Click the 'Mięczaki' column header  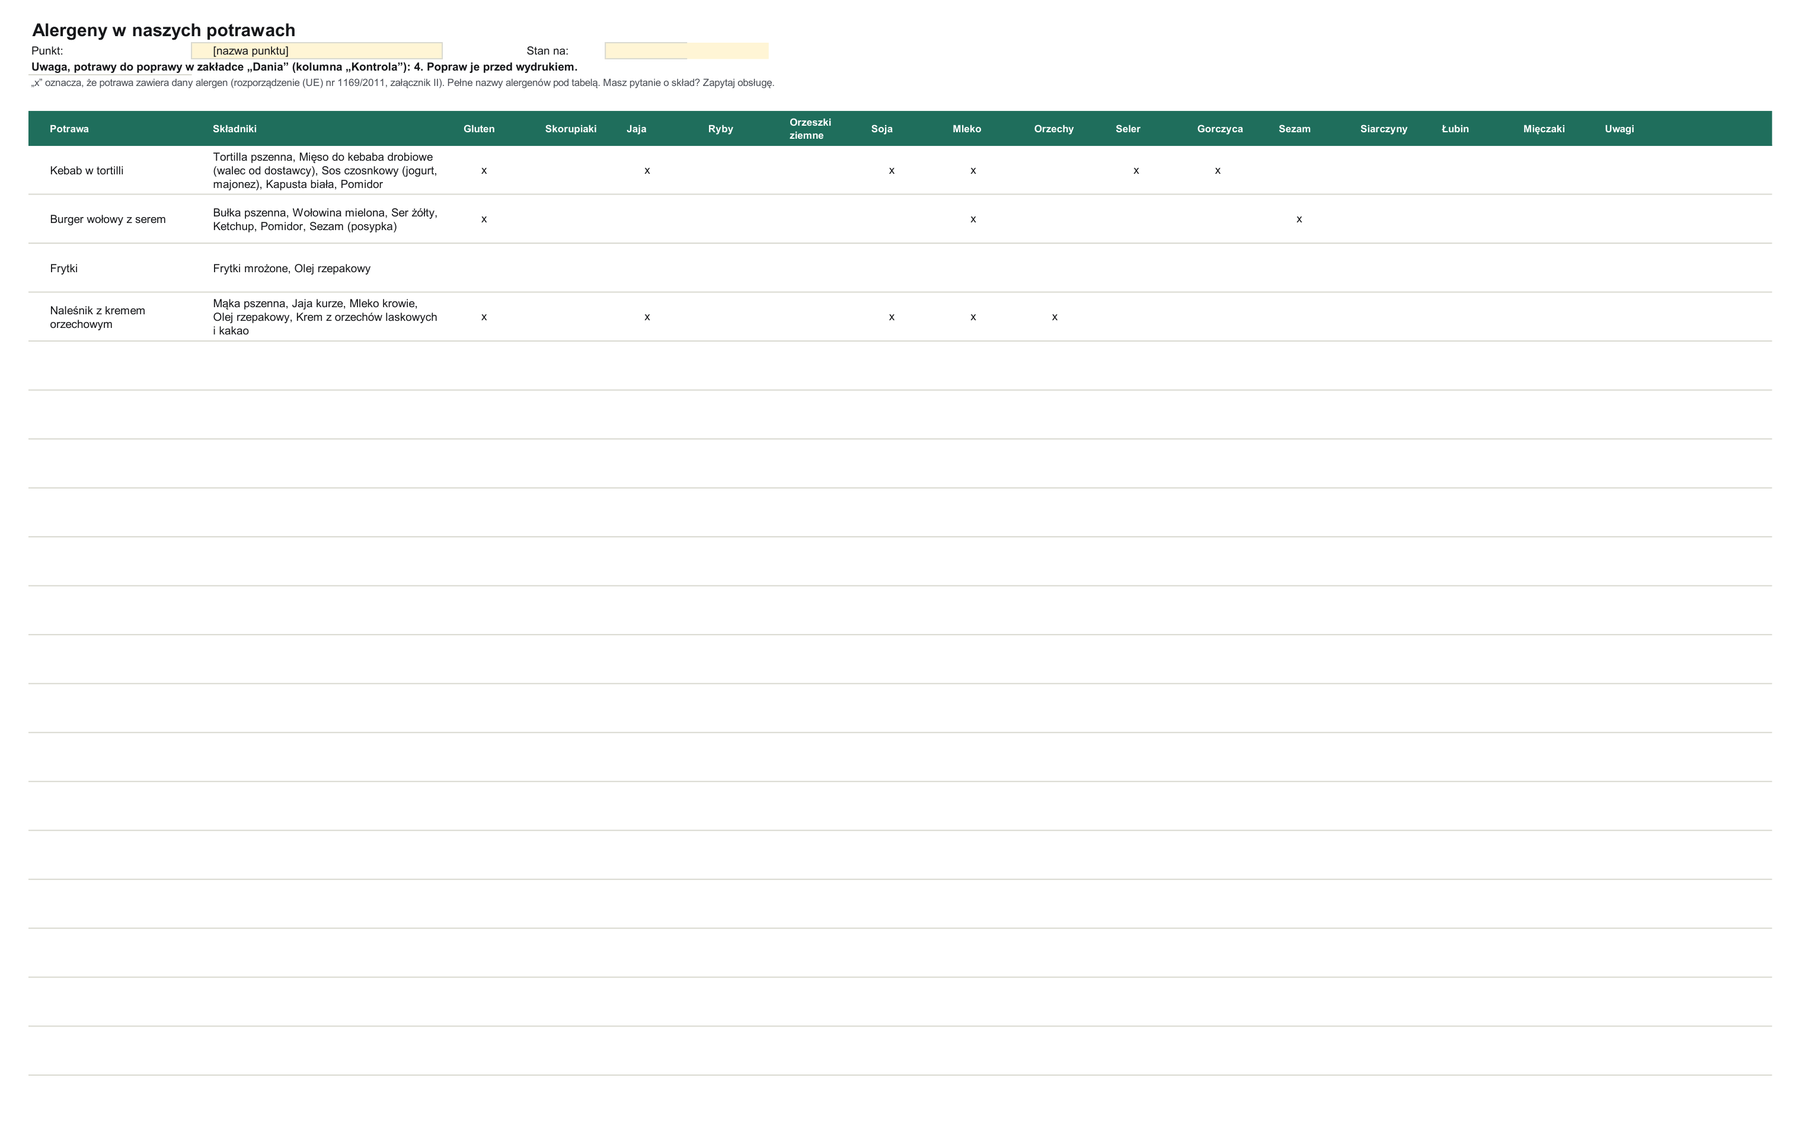point(1544,129)
